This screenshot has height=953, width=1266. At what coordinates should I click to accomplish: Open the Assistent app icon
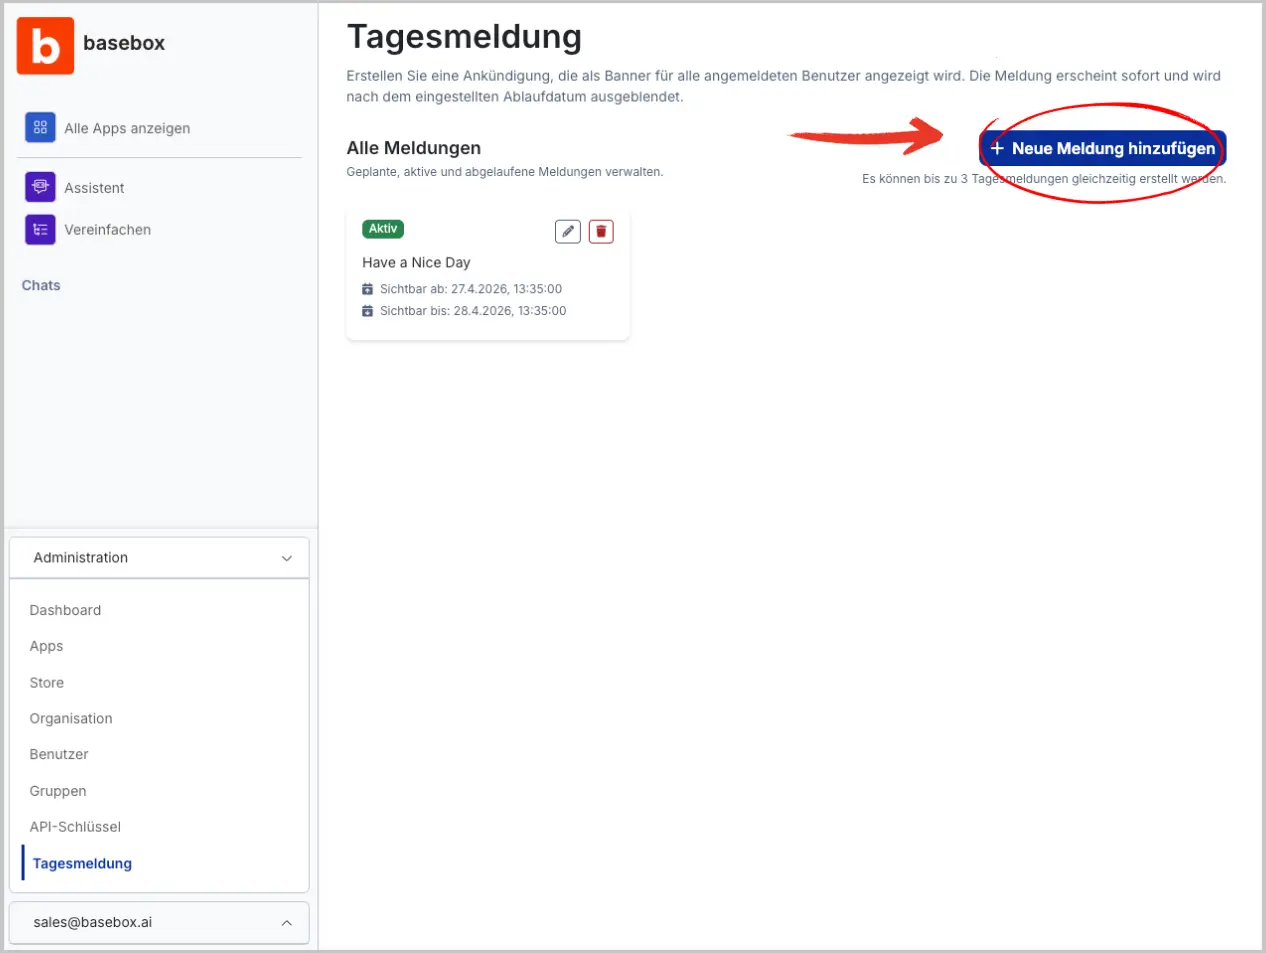40,187
